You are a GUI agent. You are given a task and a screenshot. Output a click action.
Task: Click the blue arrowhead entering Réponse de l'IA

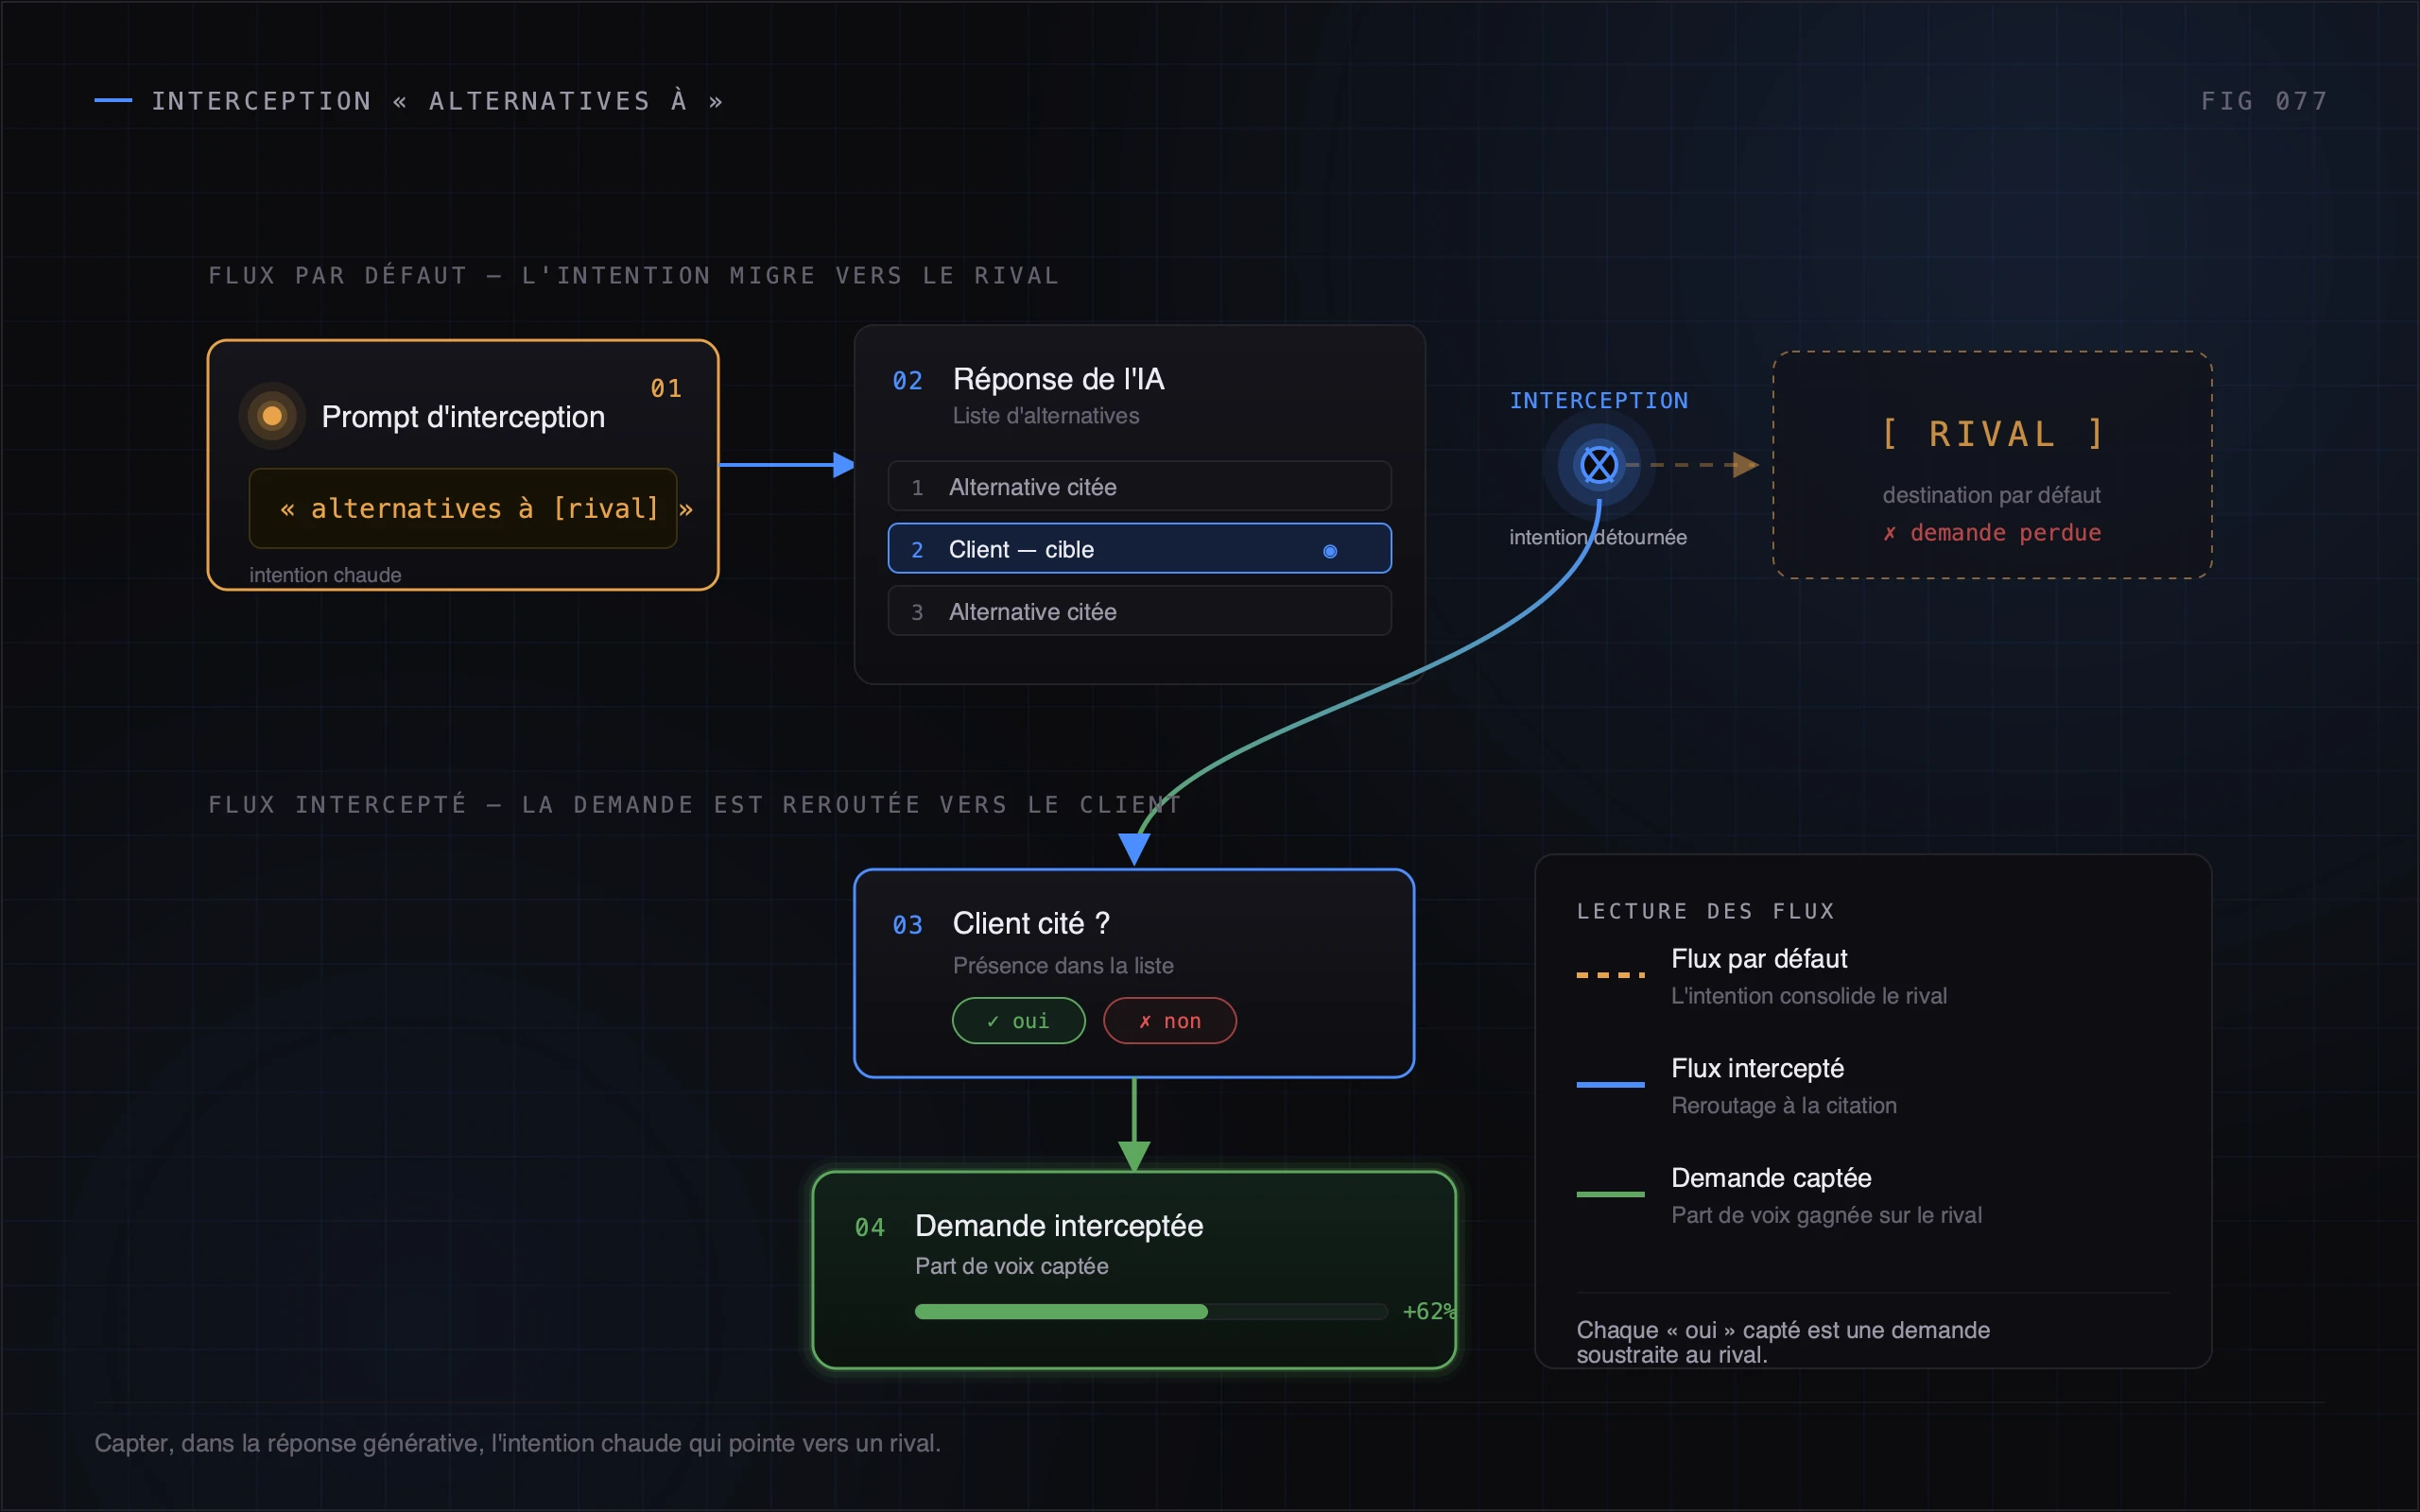coord(844,465)
